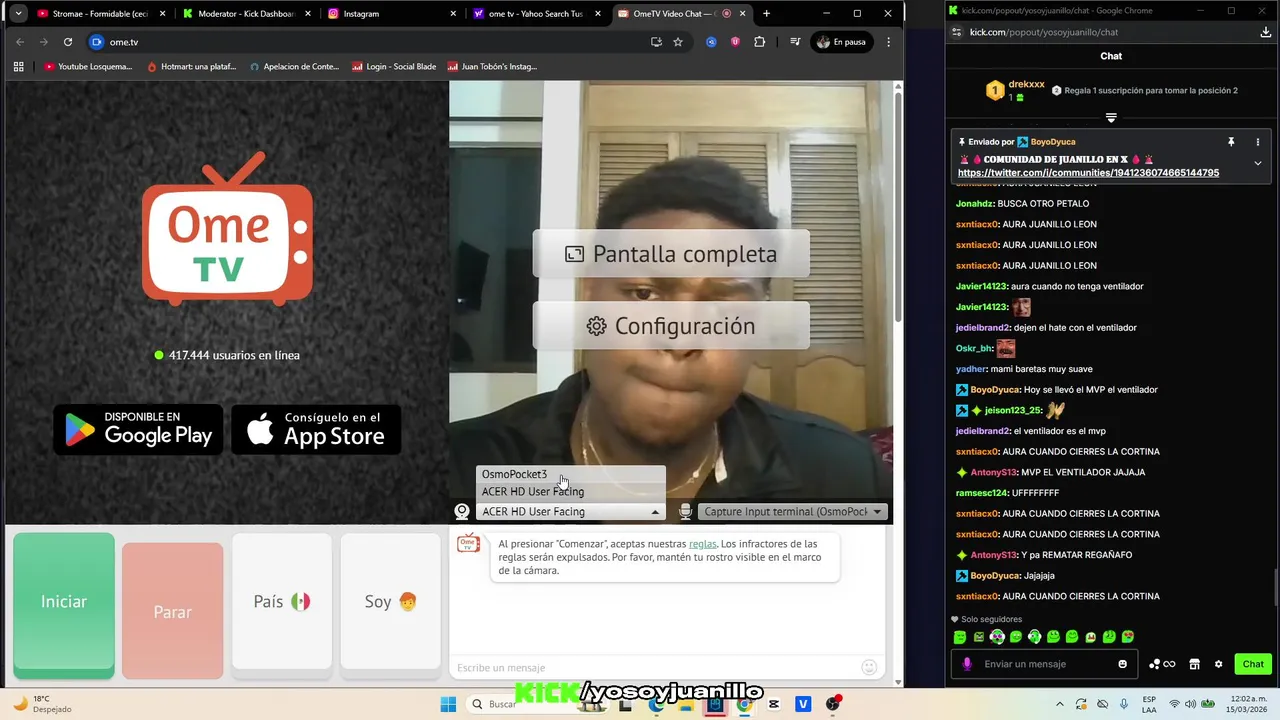This screenshot has width=1280, height=720.
Task: Open Hotmart bookmark
Action: coord(191,66)
